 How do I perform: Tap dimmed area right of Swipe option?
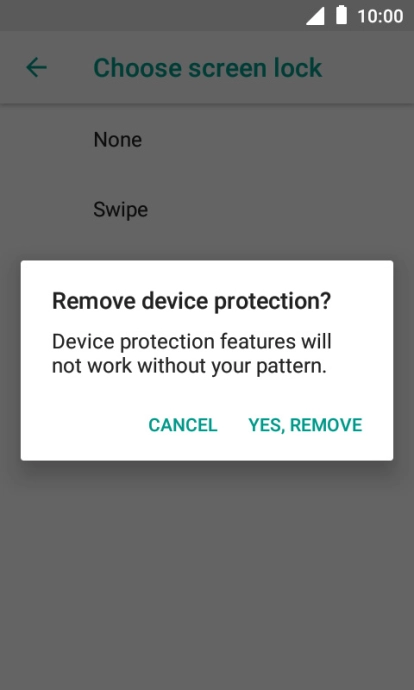[x=282, y=210]
